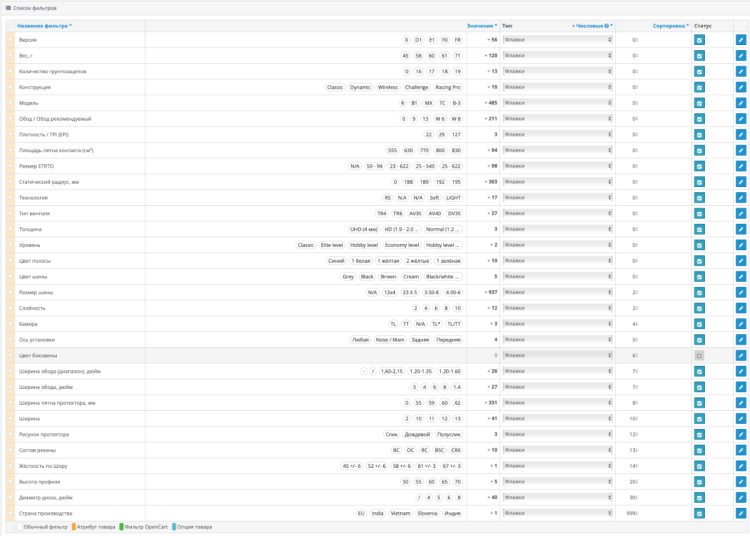Click the Значения column header
The width and height of the screenshot is (750, 536).
click(481, 26)
